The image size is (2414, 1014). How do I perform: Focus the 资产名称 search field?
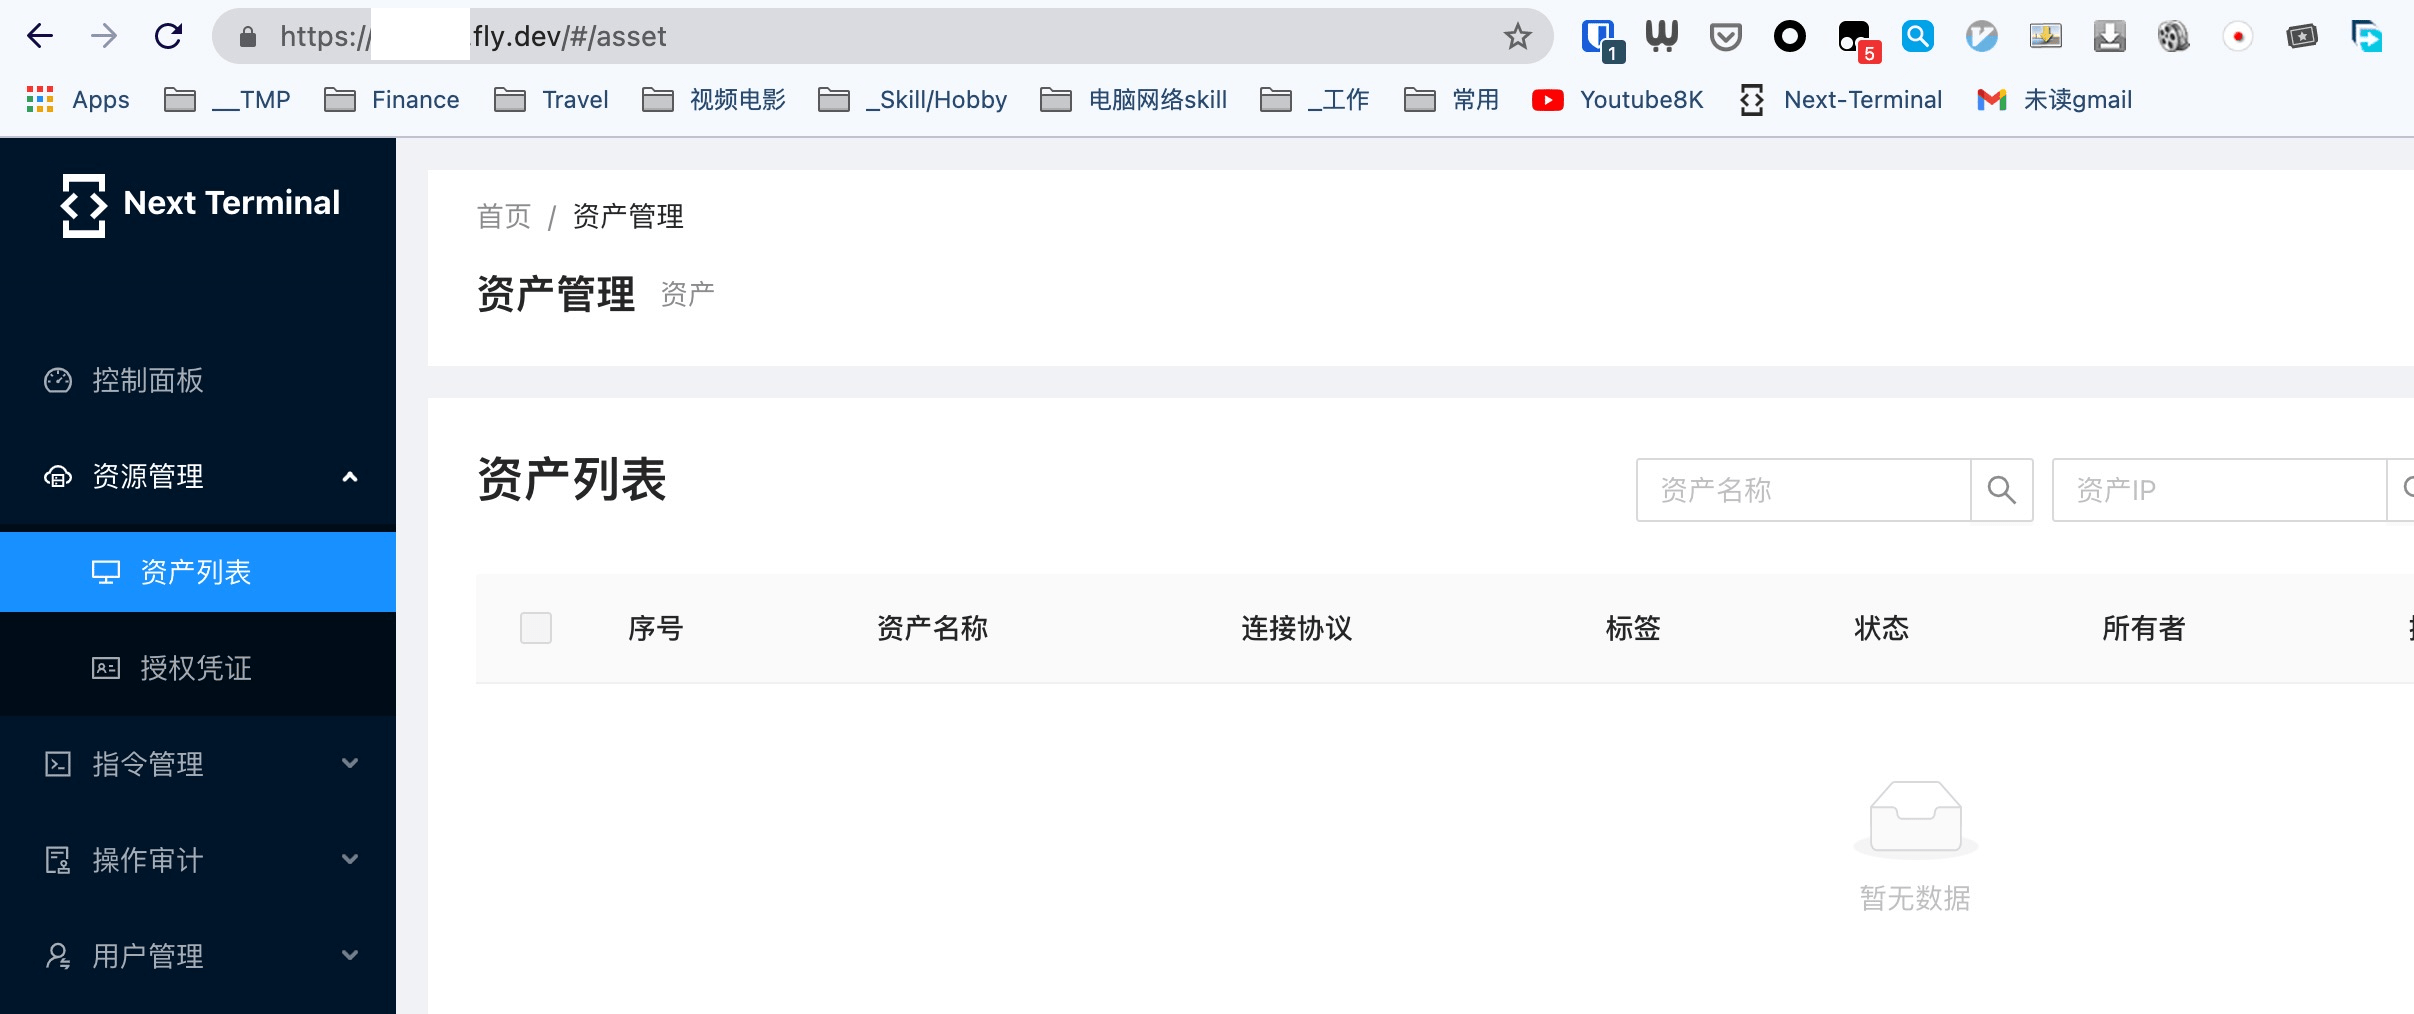point(1803,490)
